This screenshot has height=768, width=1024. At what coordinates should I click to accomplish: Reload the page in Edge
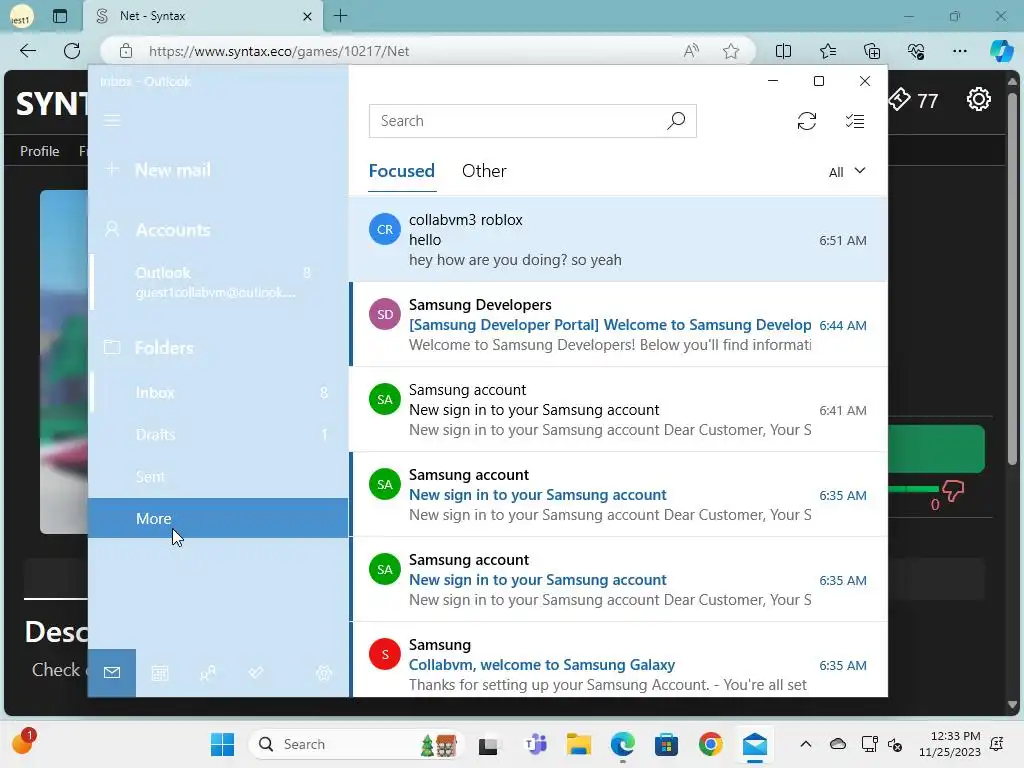72,51
